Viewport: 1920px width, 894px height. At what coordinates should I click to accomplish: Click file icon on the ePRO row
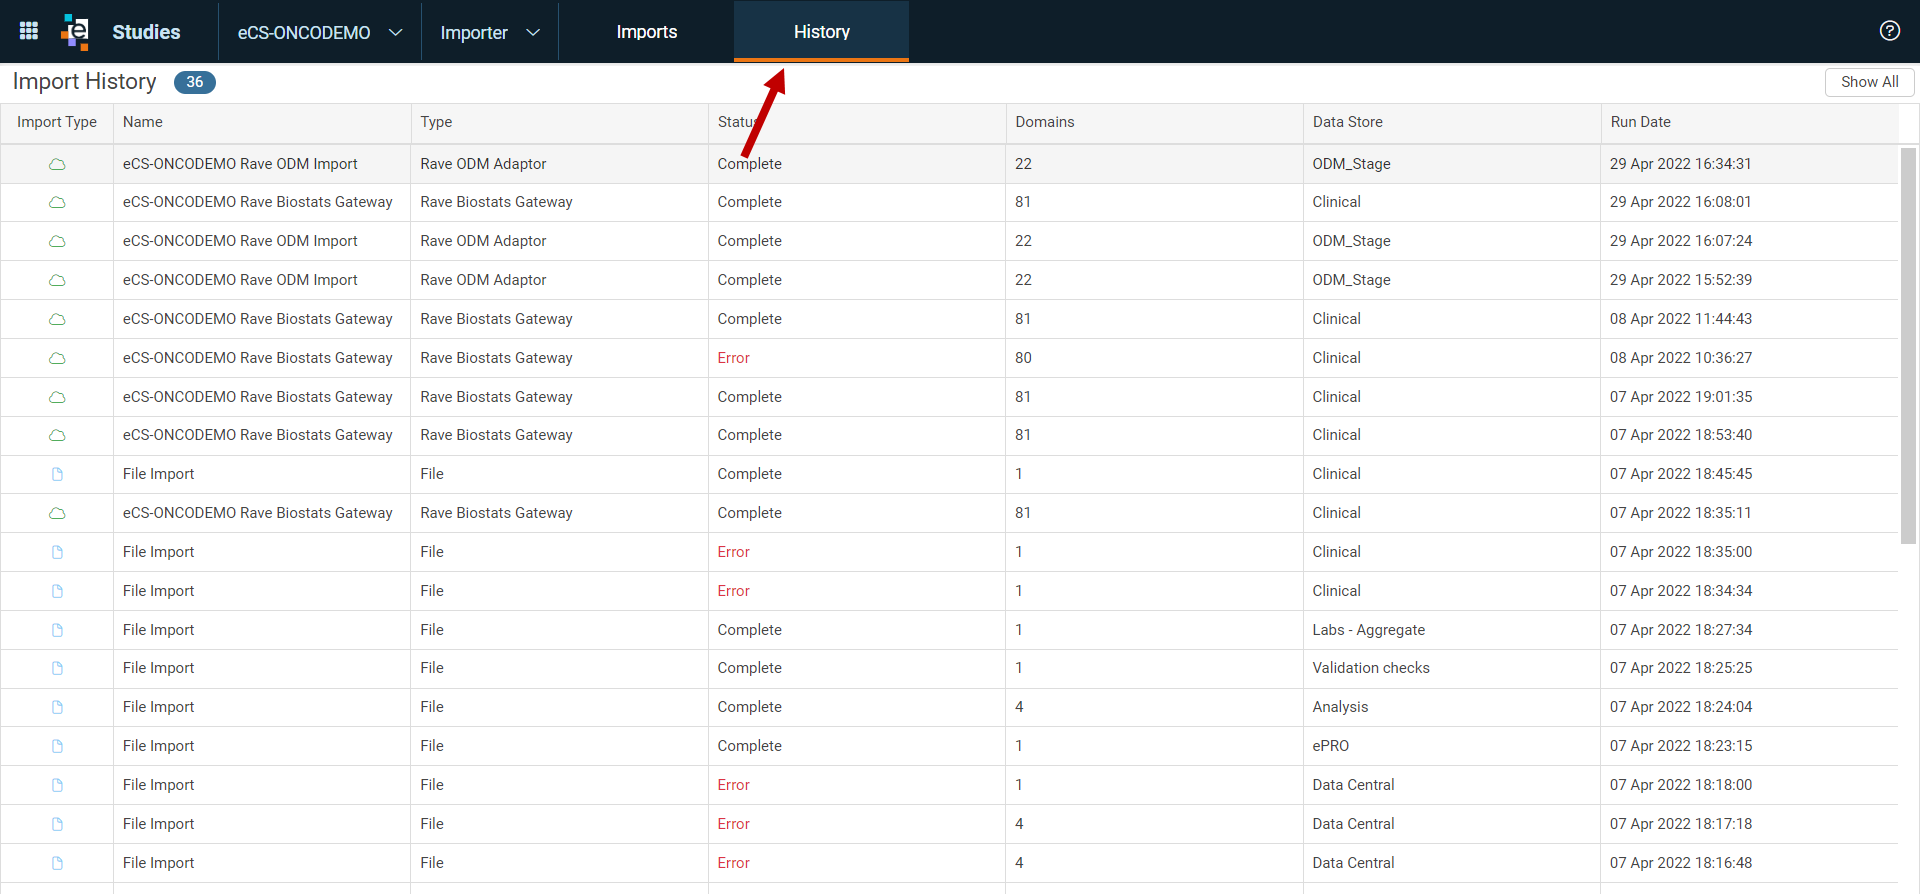(x=57, y=746)
